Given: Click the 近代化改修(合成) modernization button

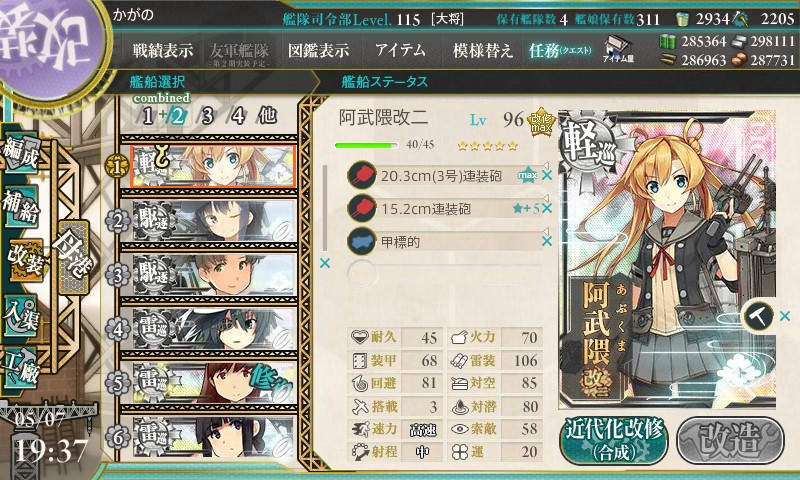Looking at the screenshot, I should coord(614,441).
